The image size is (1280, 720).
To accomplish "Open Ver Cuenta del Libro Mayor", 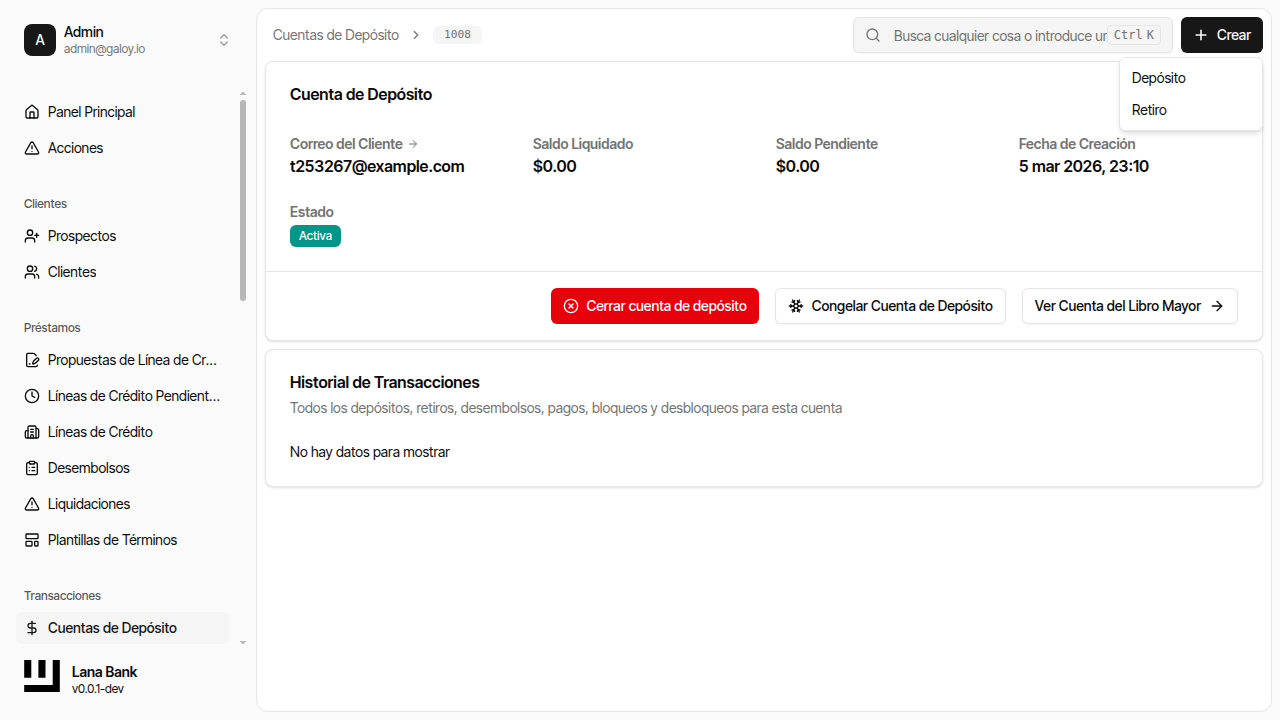I will (x=1129, y=306).
